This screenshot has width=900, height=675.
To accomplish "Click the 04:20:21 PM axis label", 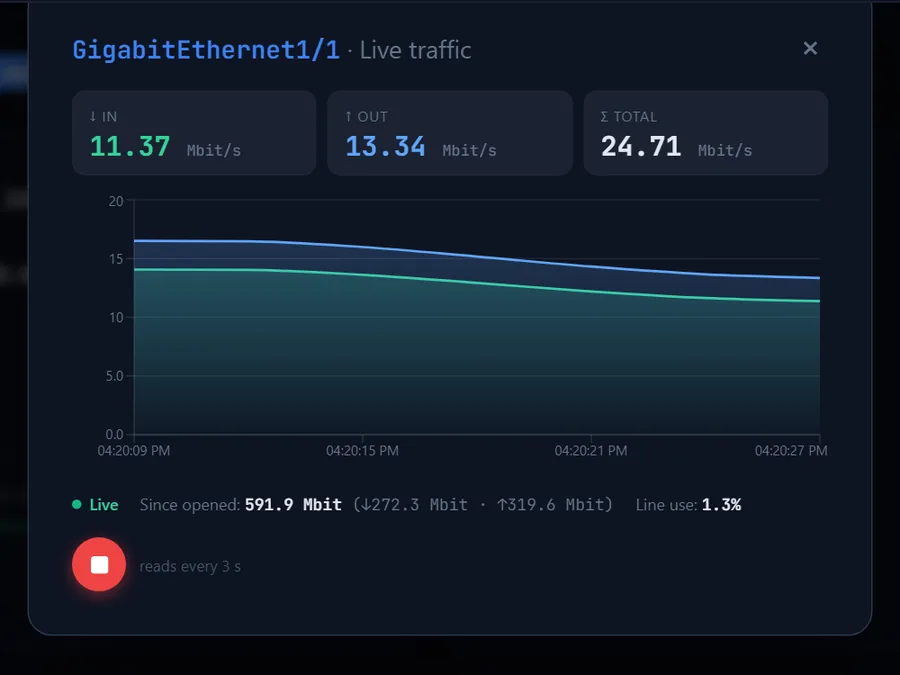I will click(591, 451).
